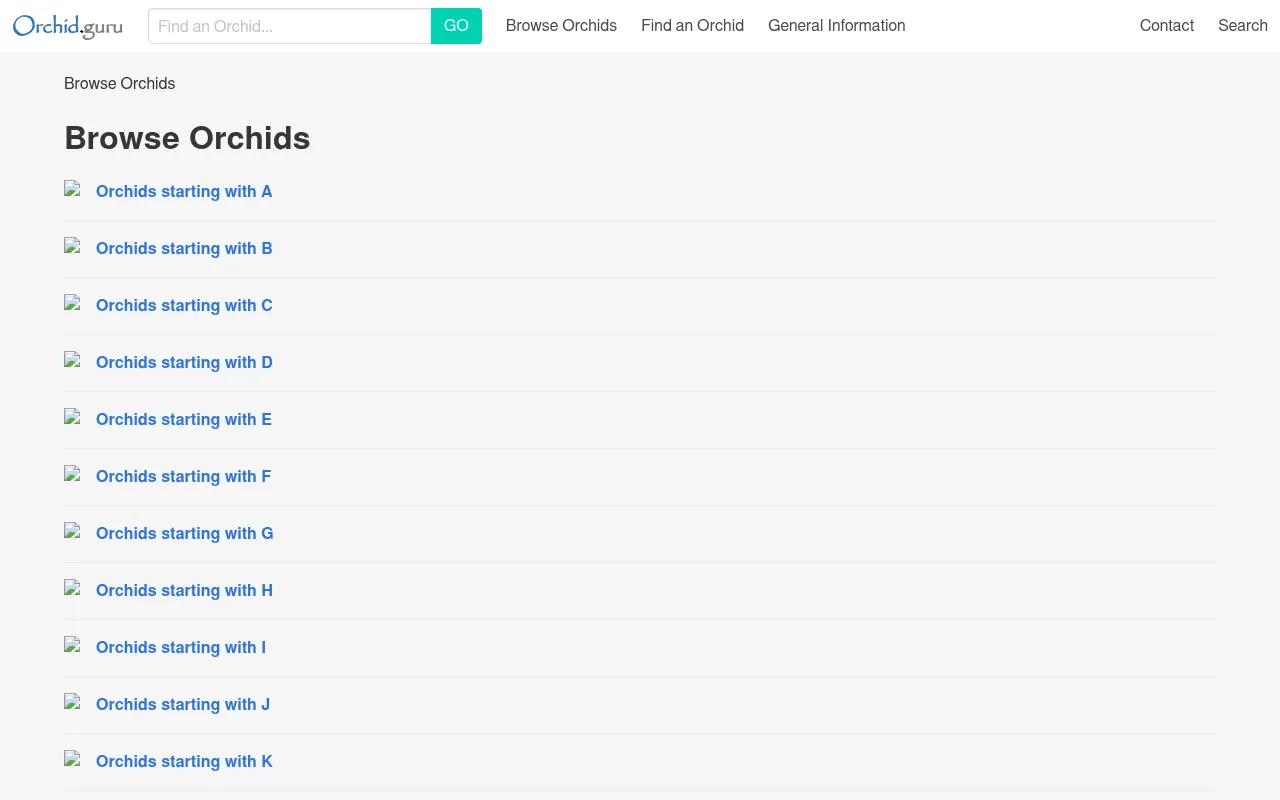This screenshot has height=800, width=1280.
Task: Open the Find an Orchid nav item
Action: [x=692, y=26]
